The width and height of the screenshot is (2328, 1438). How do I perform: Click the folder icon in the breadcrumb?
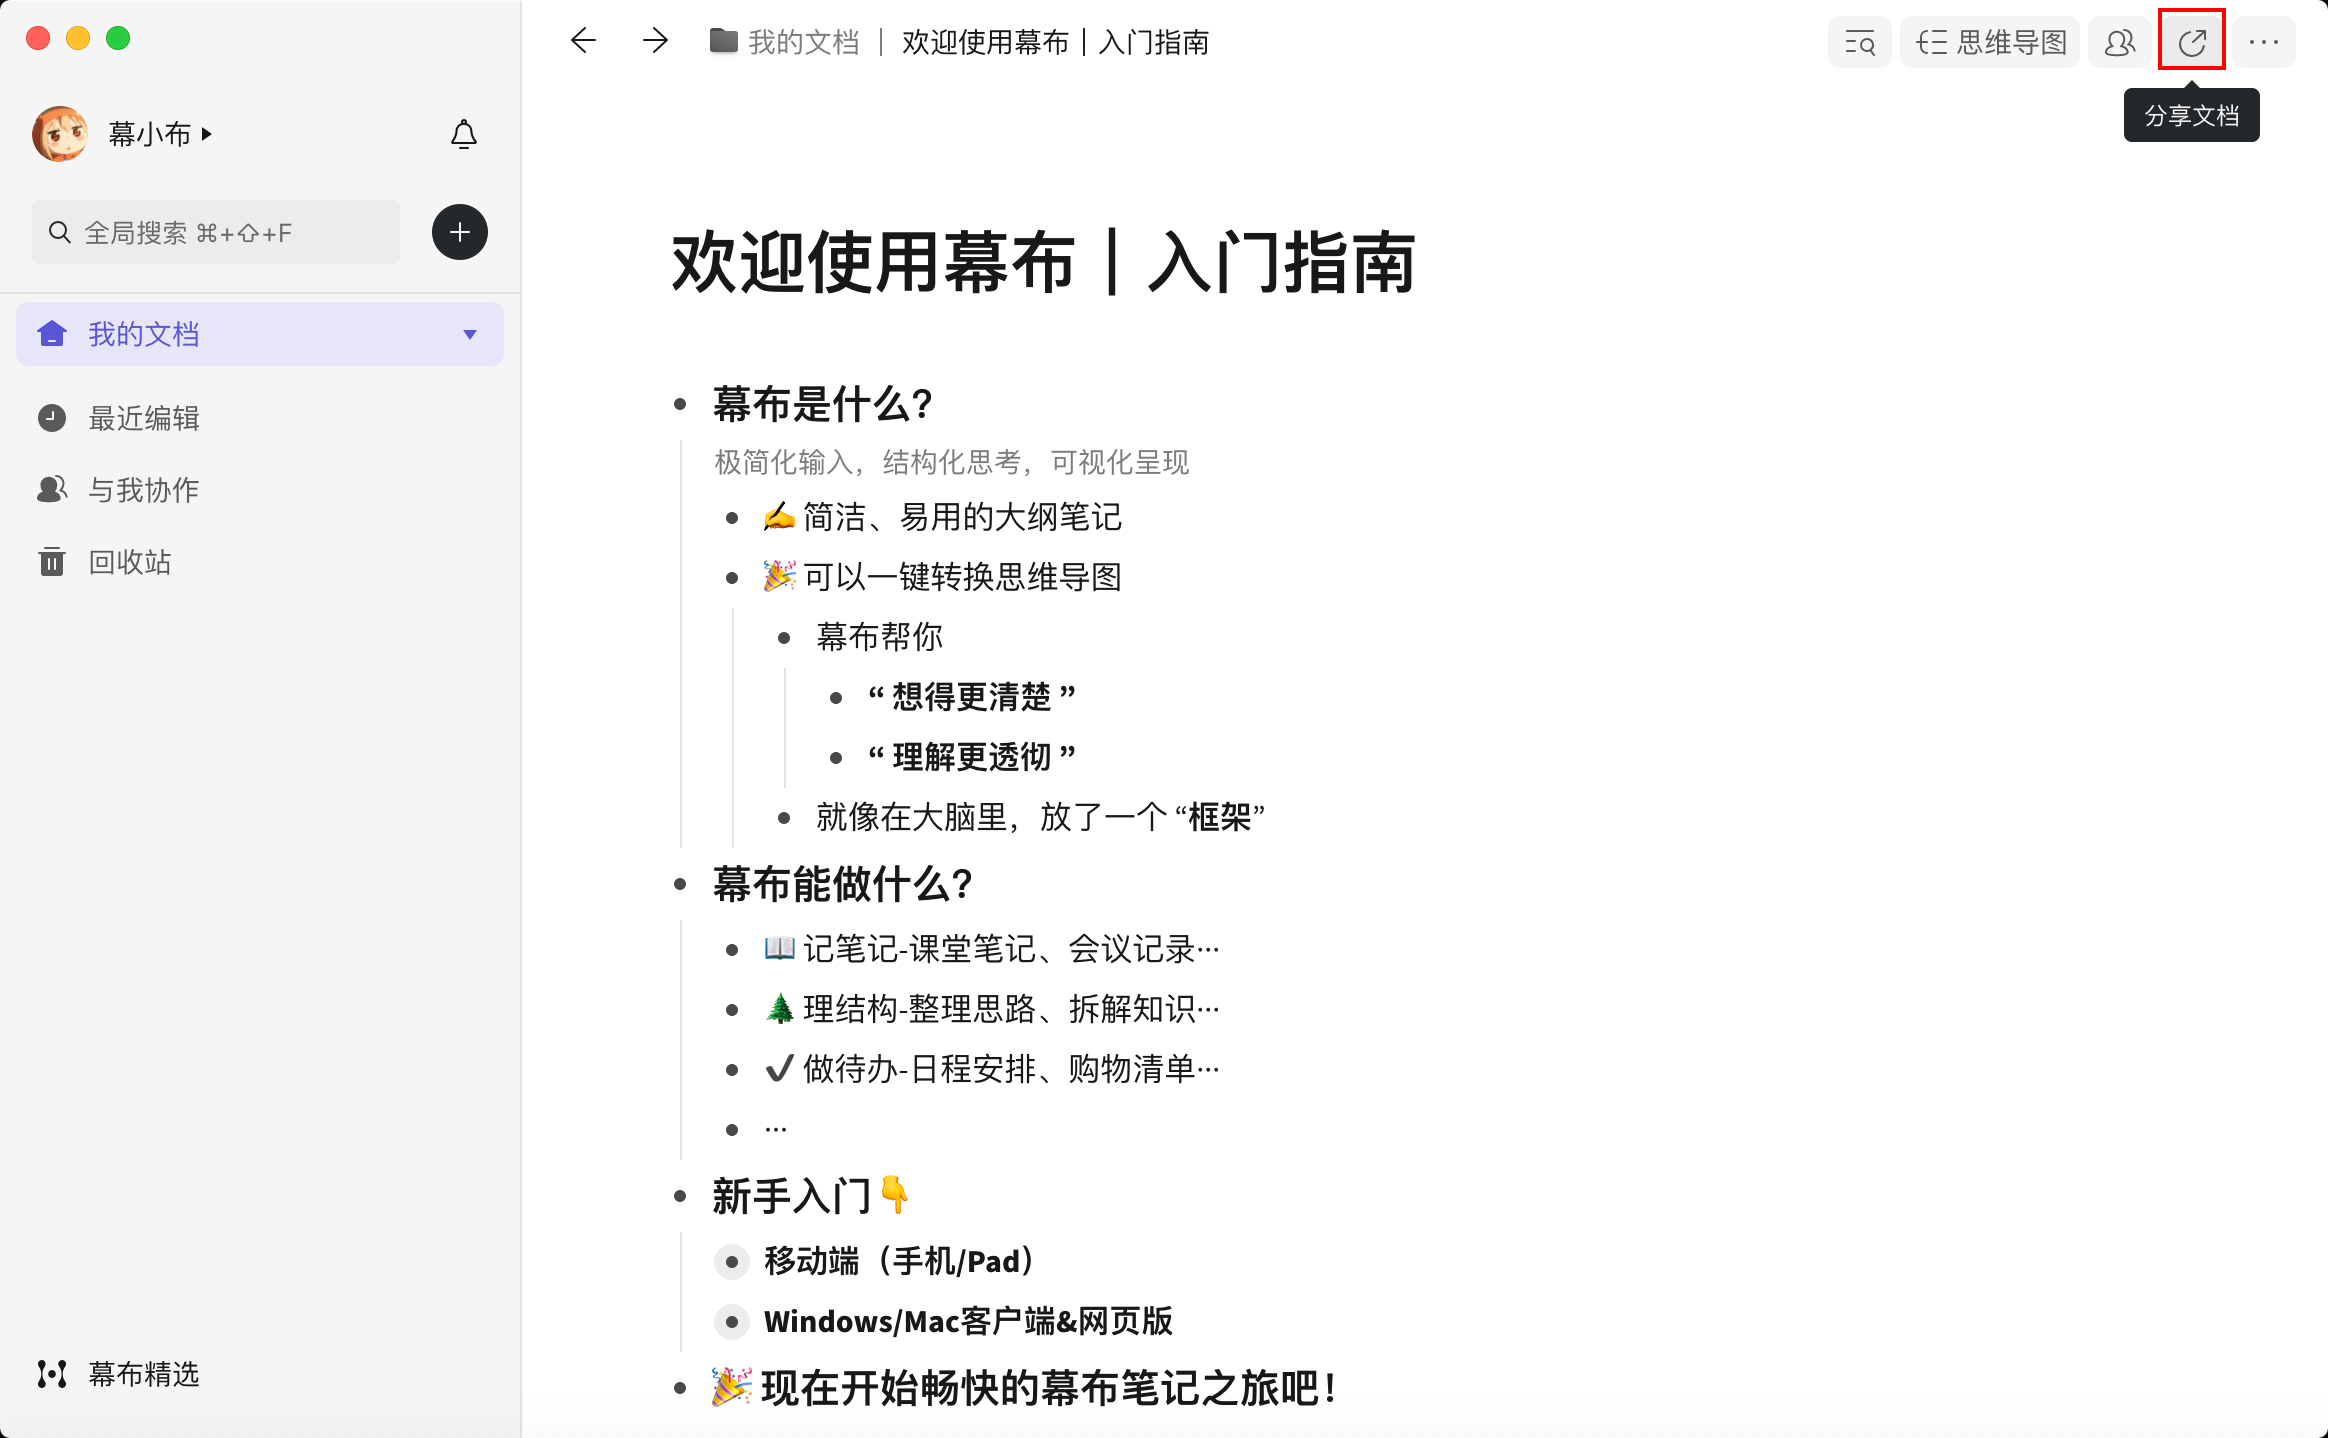(x=723, y=41)
